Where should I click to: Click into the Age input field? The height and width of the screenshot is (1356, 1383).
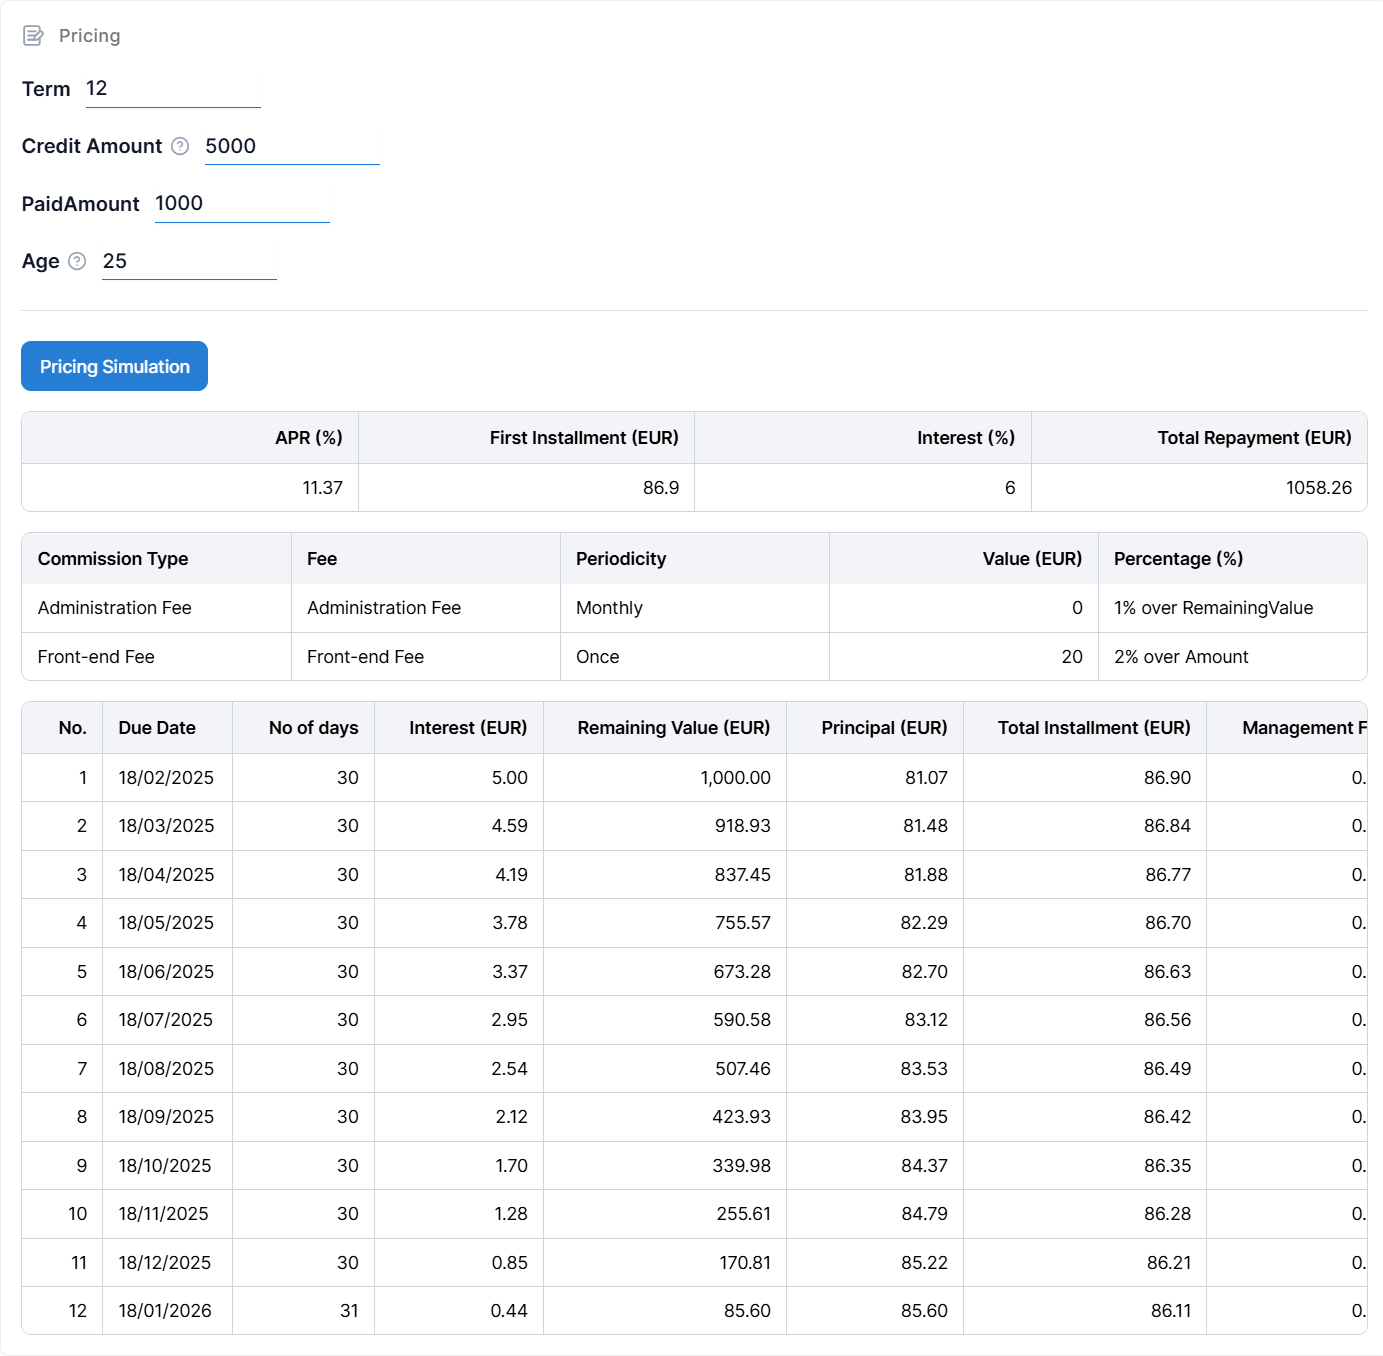(x=188, y=262)
